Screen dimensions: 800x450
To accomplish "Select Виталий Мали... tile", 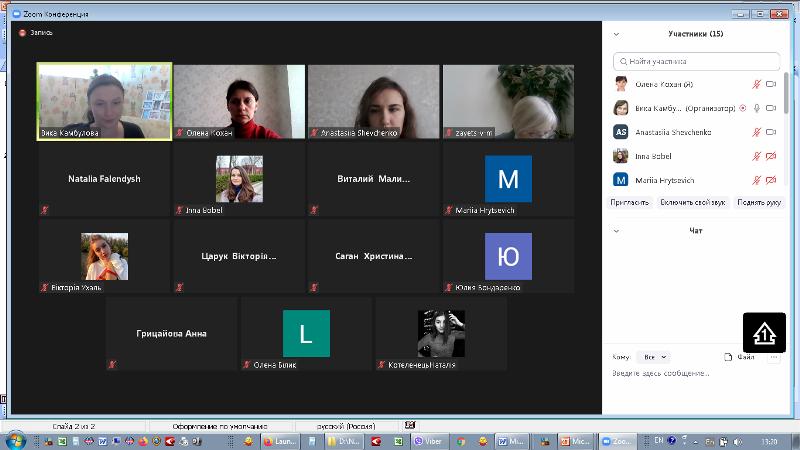I will tap(373, 179).
